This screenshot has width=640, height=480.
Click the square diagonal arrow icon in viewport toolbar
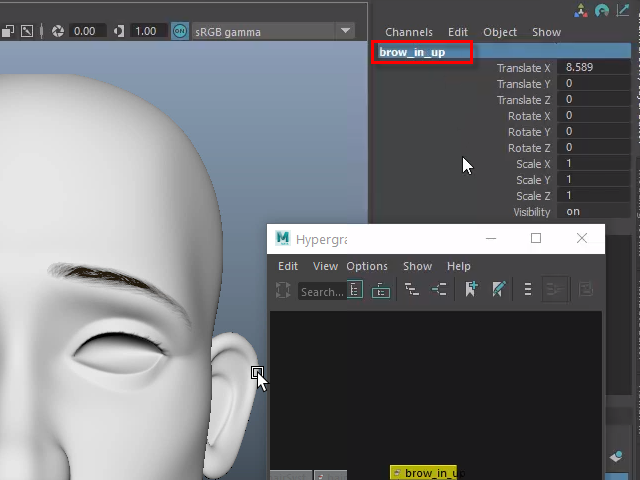(27, 31)
